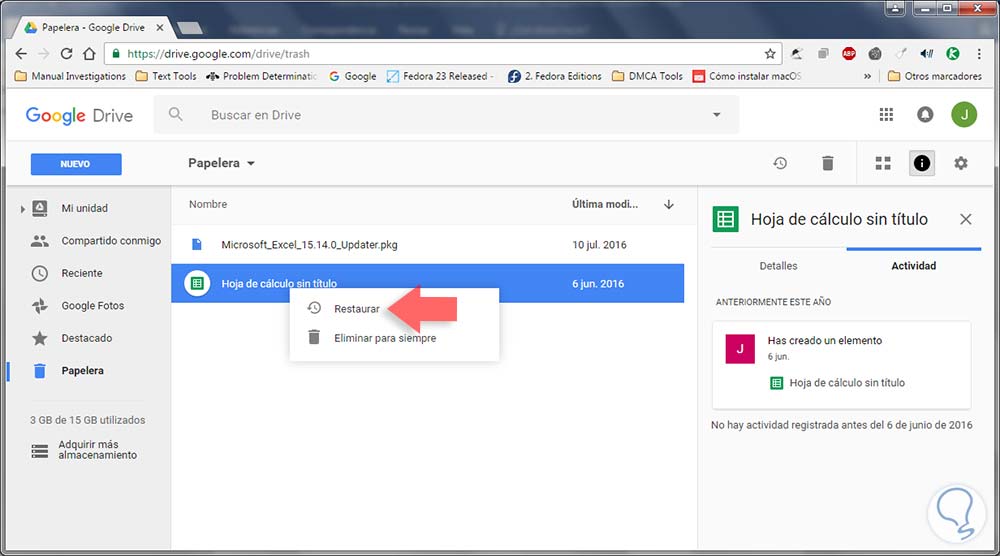This screenshot has height=556, width=1000.
Task: Reload the page
Action: 66,54
